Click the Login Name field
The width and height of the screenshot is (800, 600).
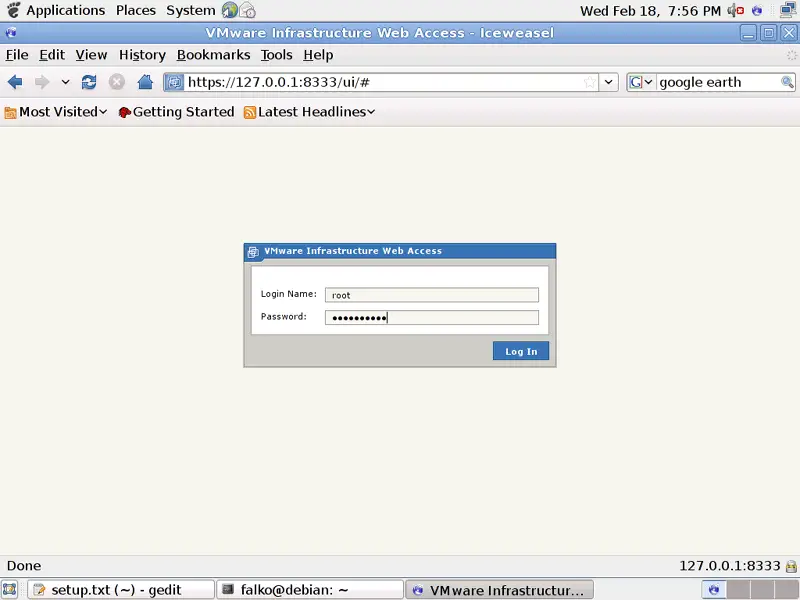tap(432, 295)
